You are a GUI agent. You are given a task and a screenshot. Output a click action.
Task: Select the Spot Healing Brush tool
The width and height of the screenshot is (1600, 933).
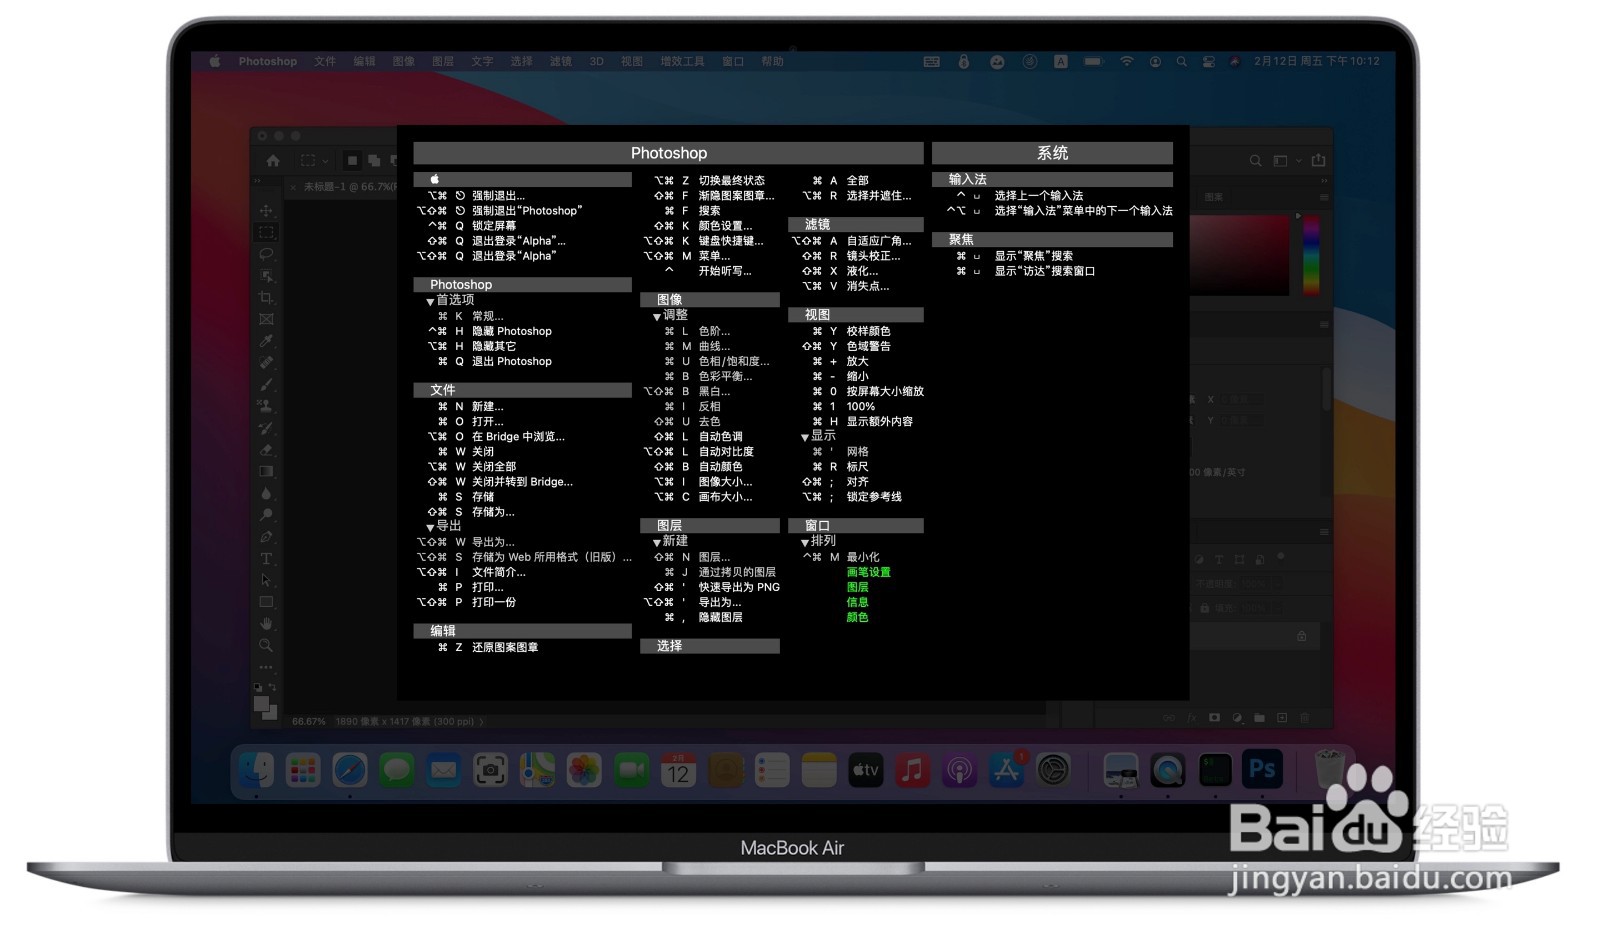pos(266,363)
